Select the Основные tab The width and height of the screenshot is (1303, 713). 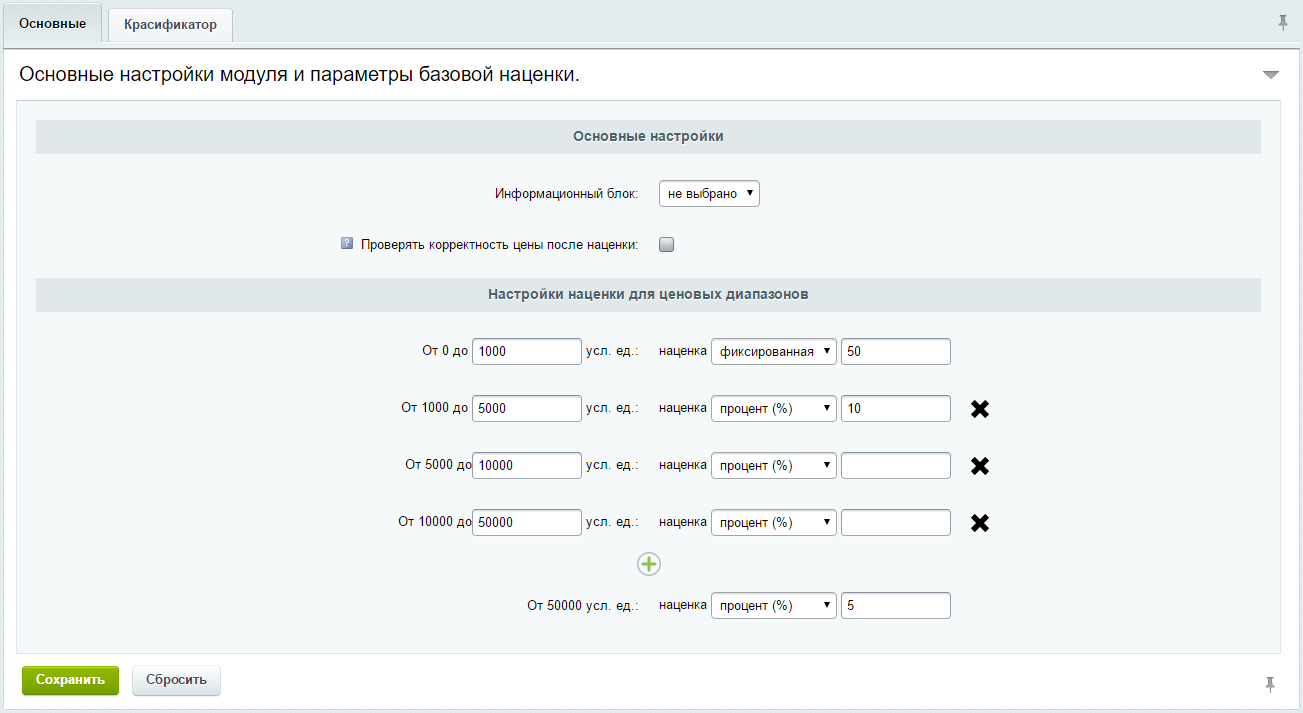click(52, 23)
